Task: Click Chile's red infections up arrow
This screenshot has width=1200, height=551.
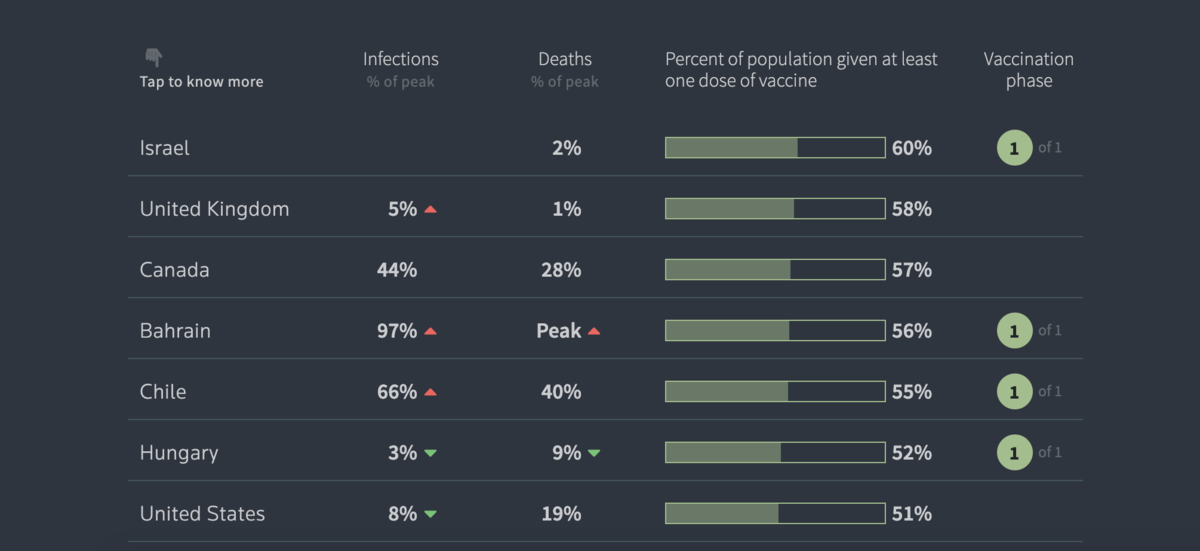Action: tap(430, 392)
